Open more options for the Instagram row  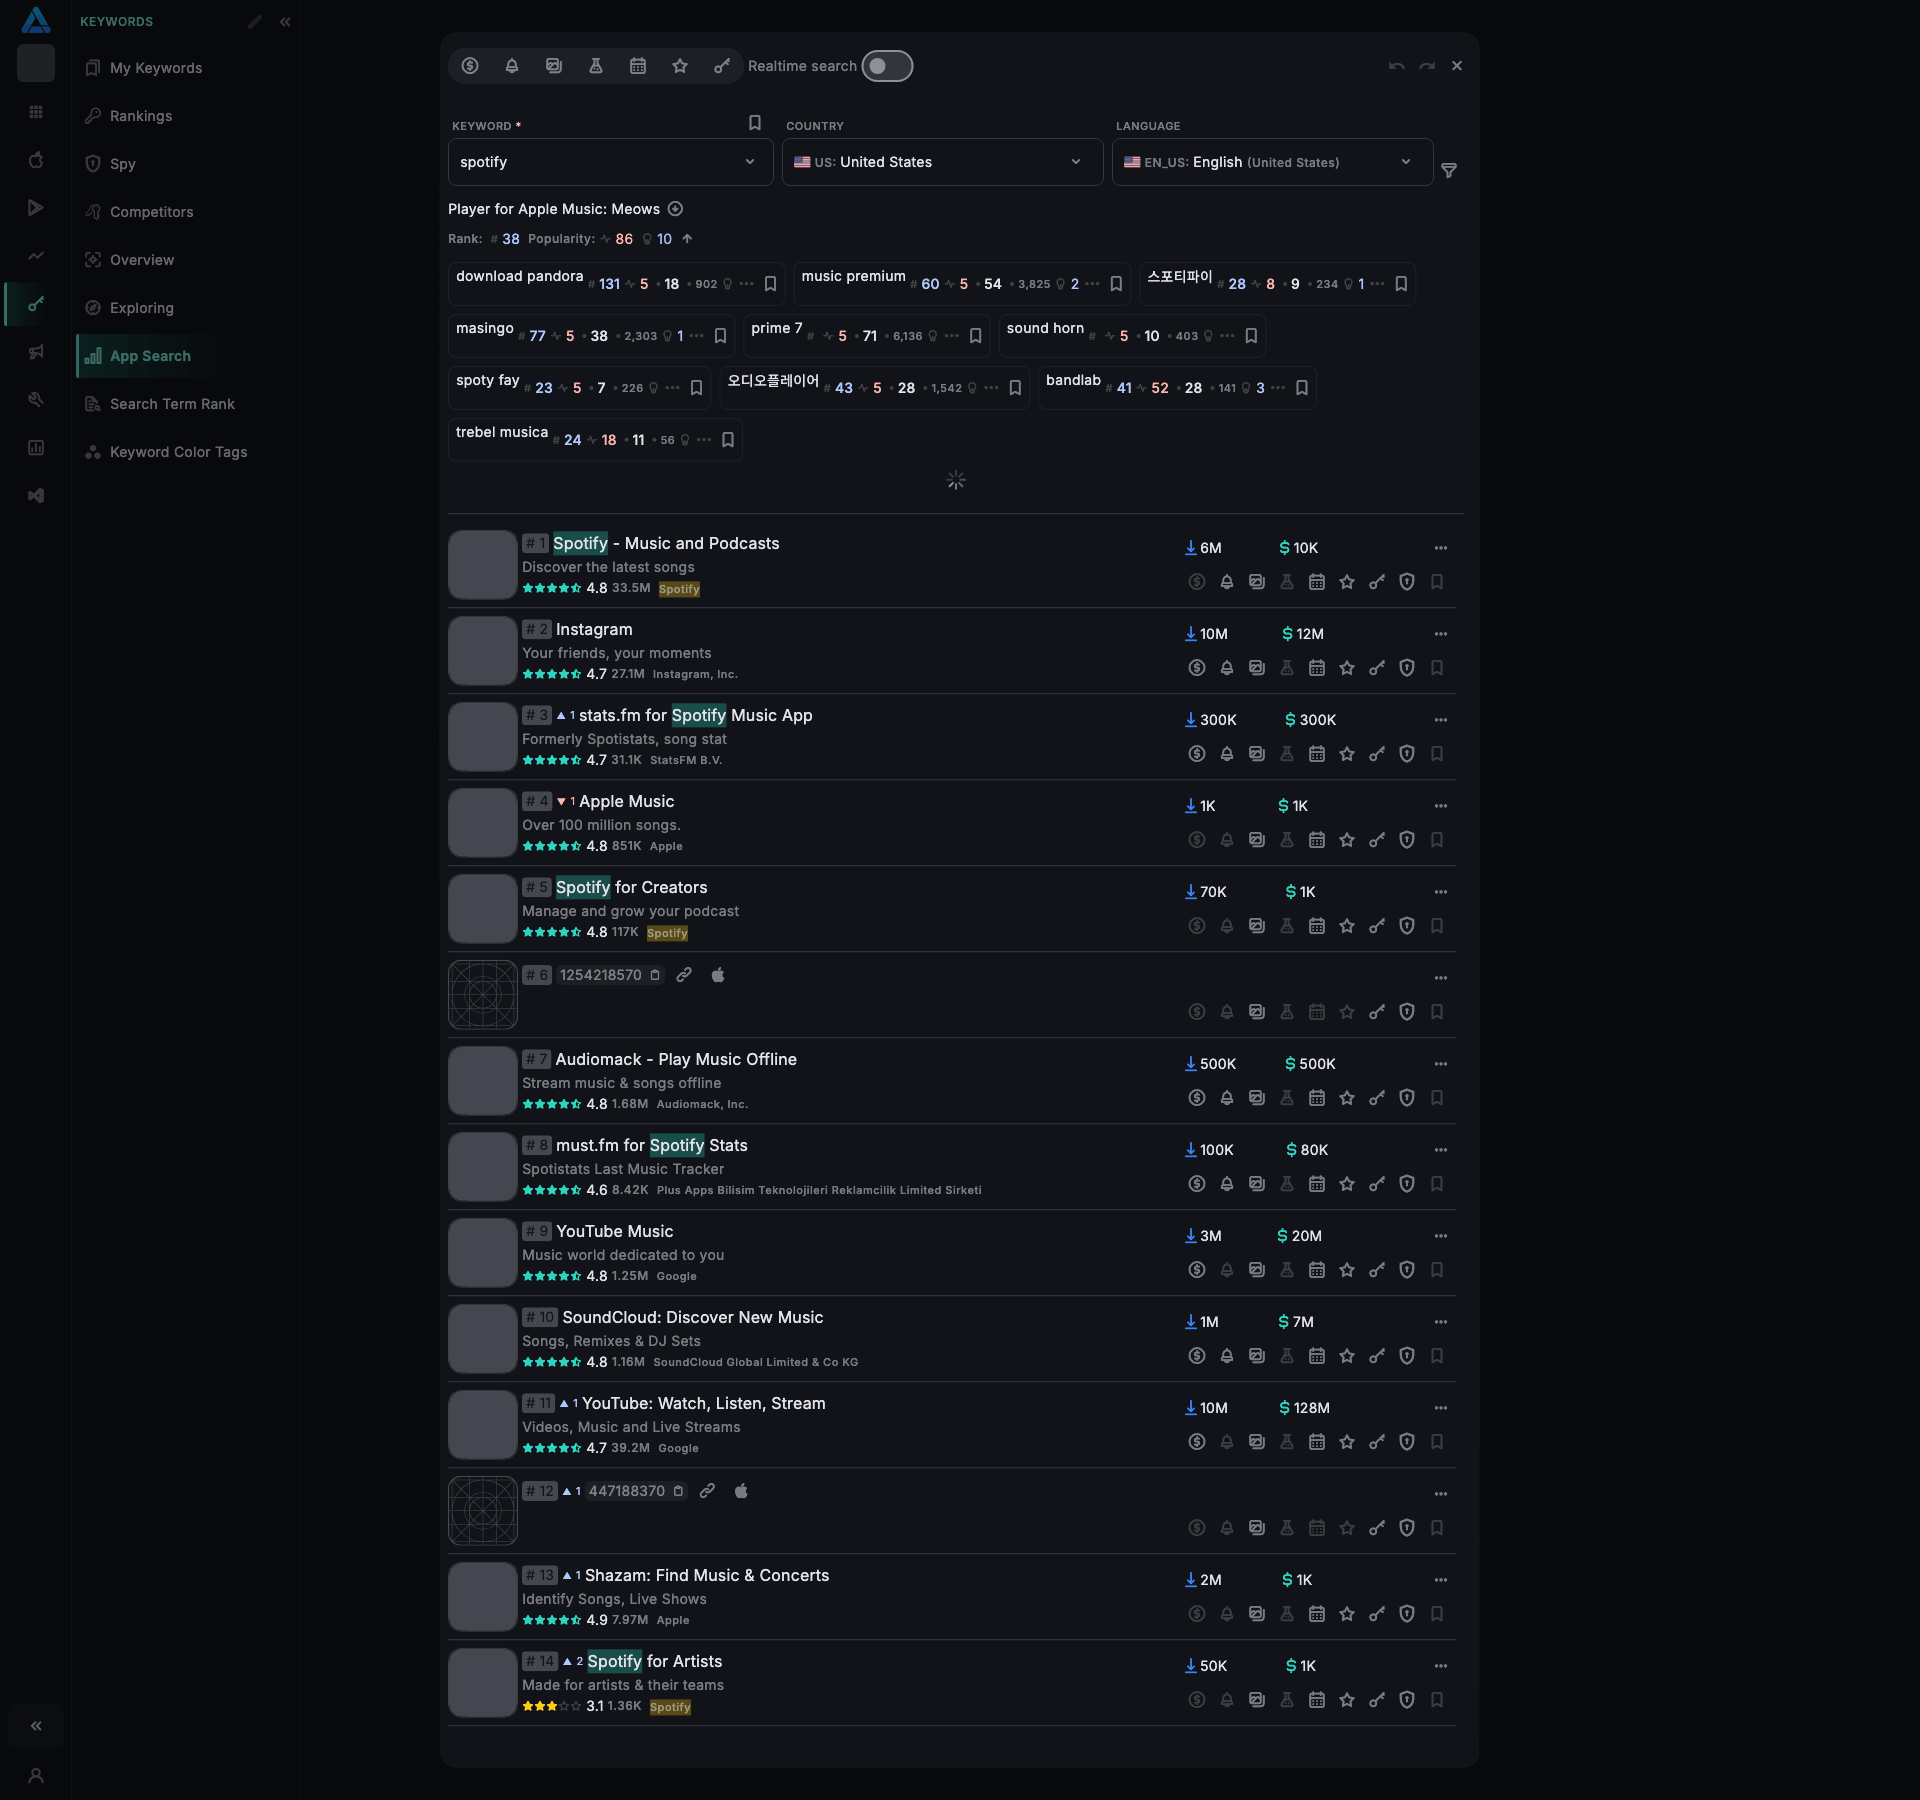(x=1441, y=634)
